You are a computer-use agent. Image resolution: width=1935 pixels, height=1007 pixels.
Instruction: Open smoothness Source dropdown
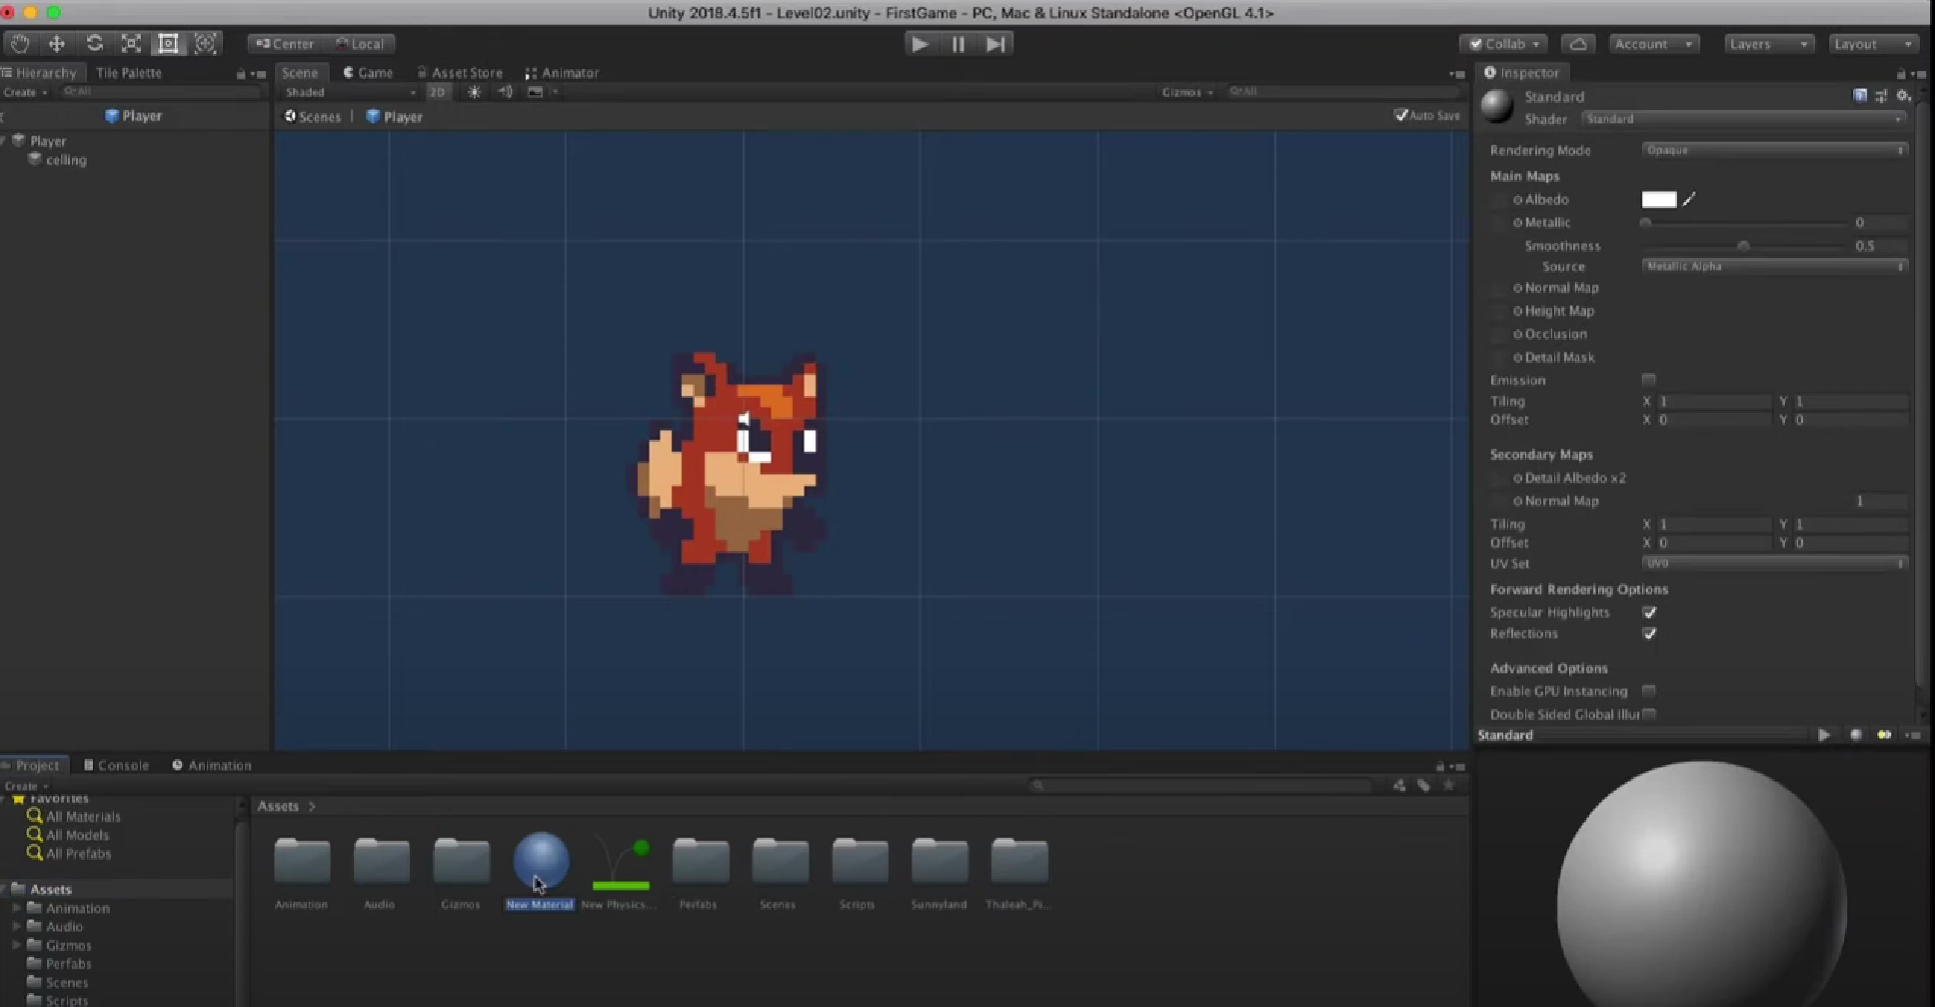(x=1774, y=266)
